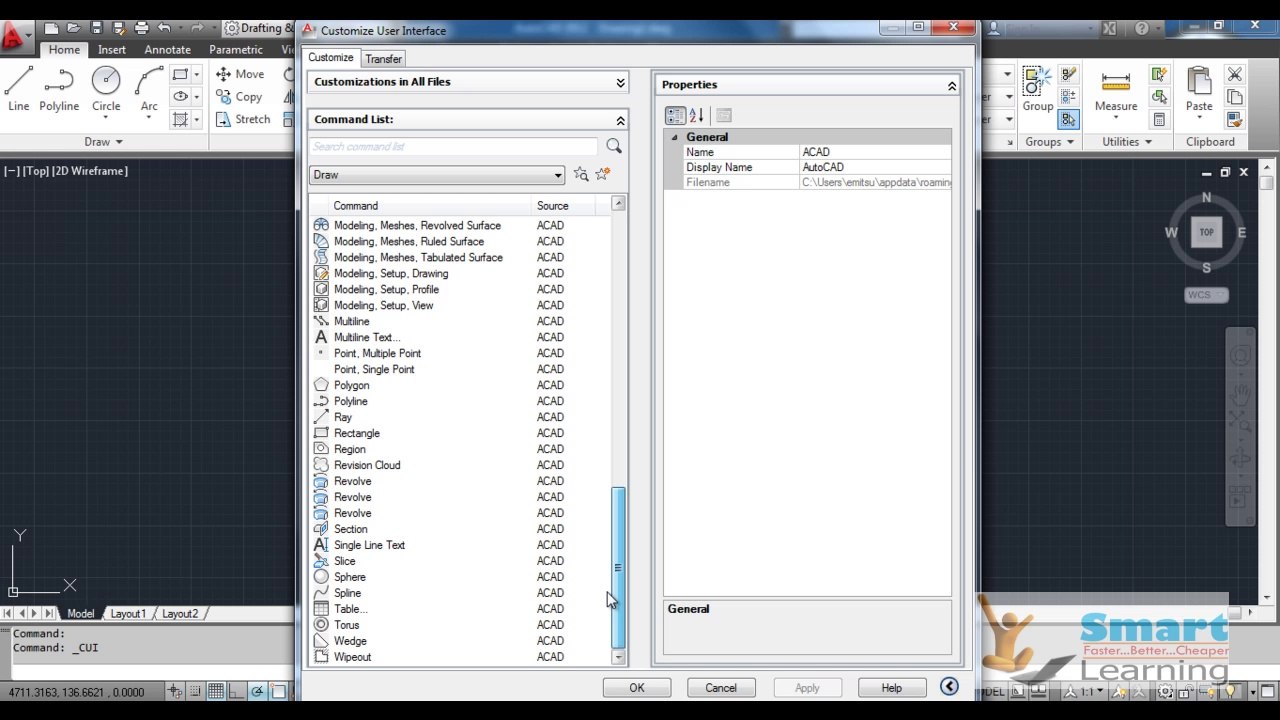Expand Customizations in All Files pane

click(x=620, y=82)
